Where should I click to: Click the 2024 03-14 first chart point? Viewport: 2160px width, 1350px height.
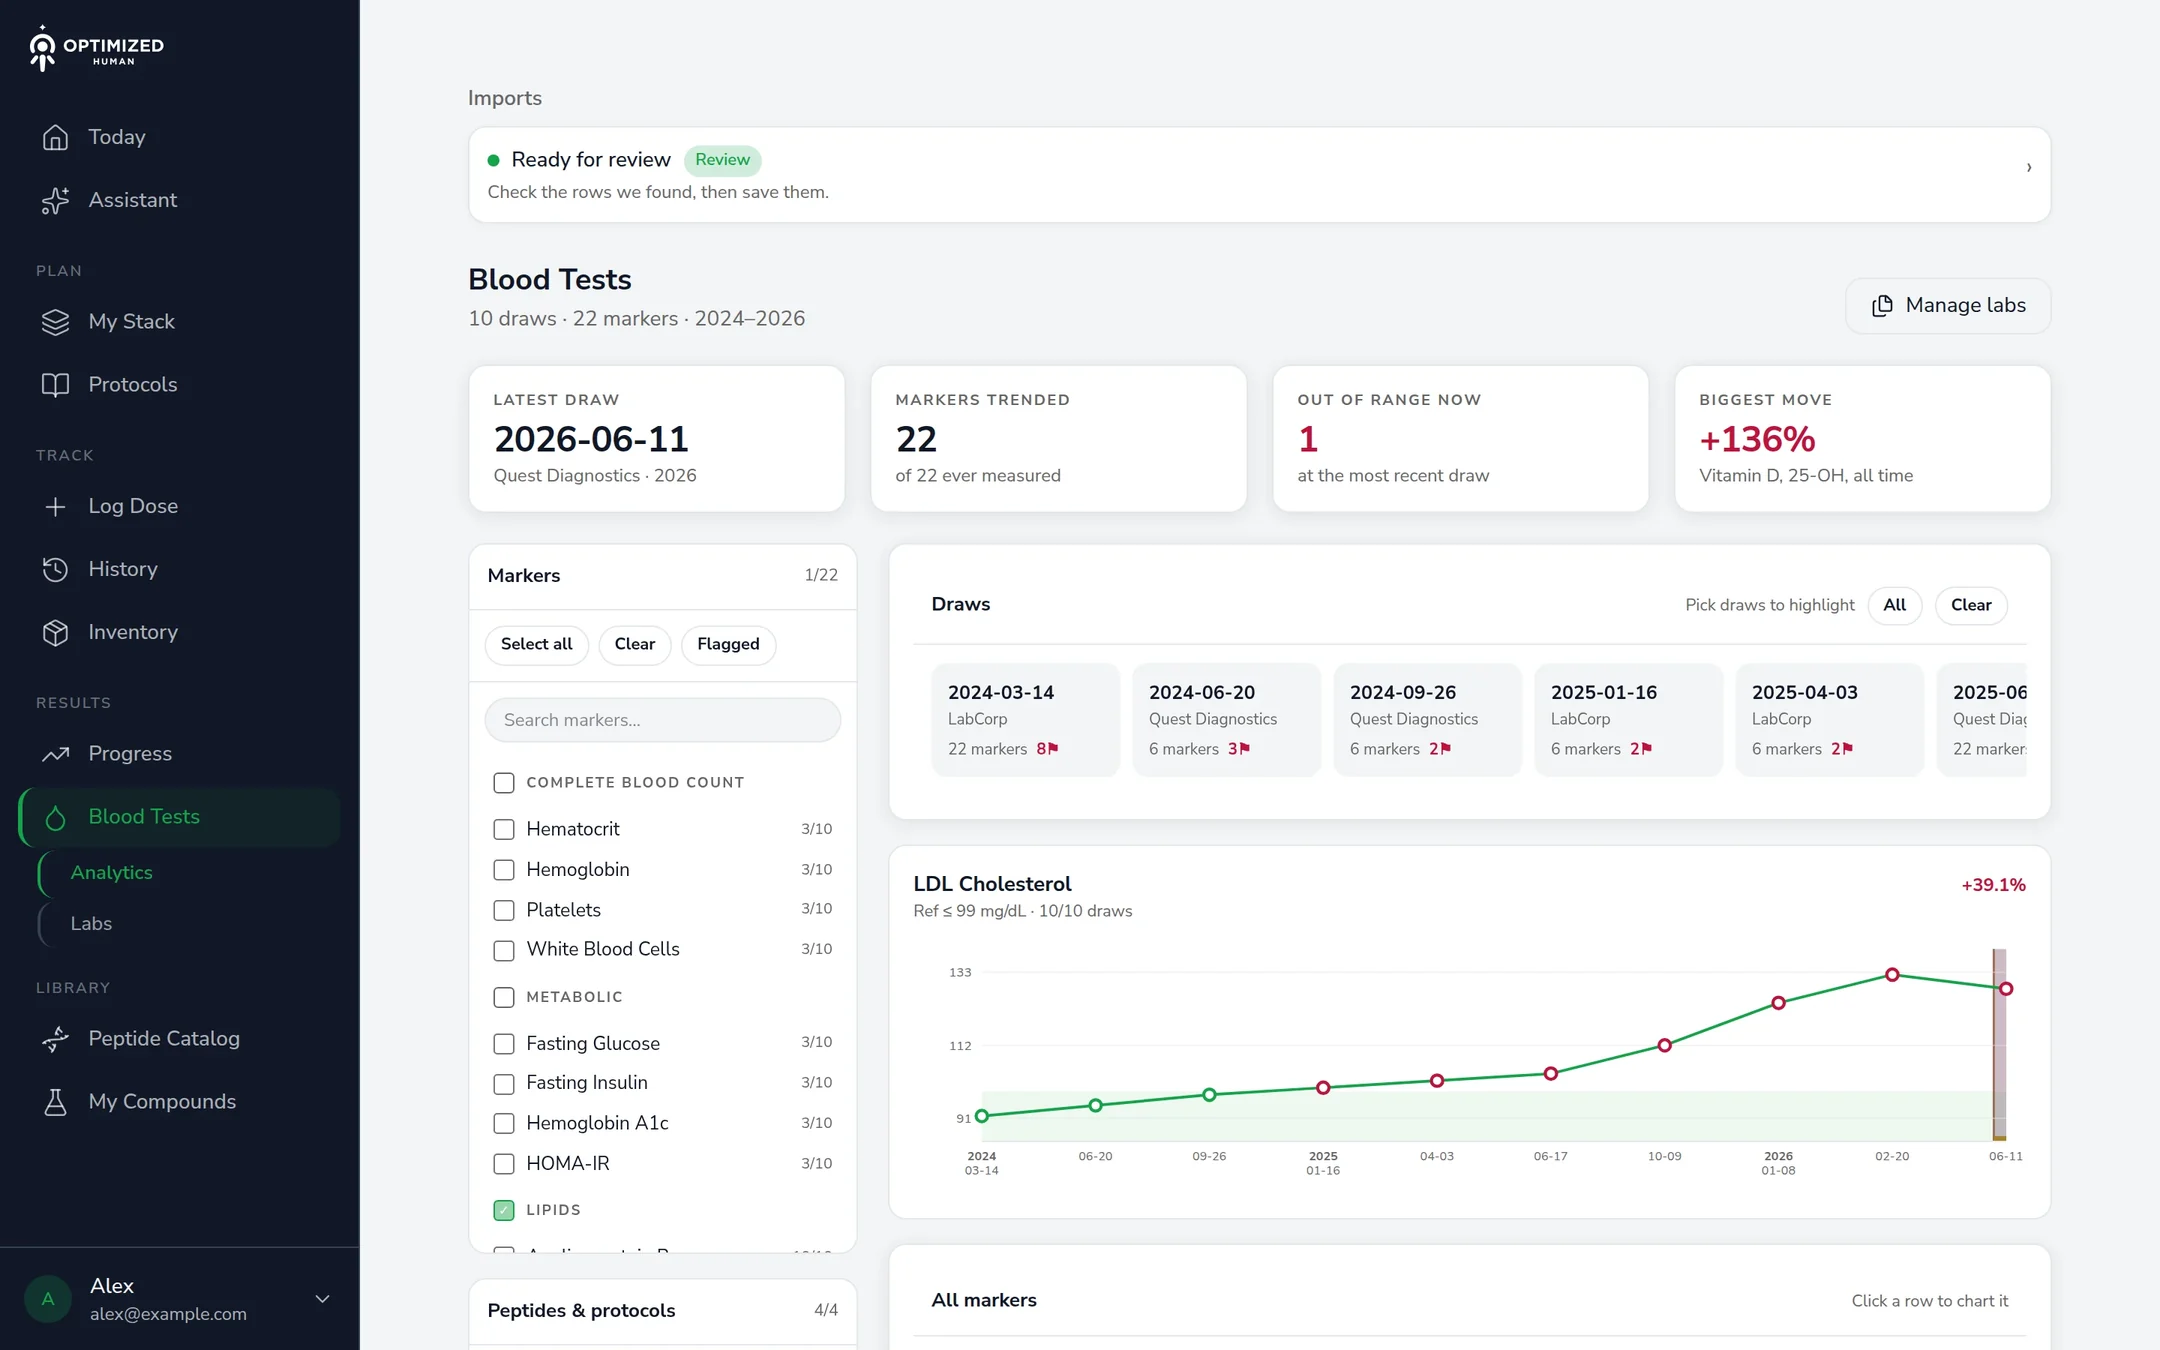(982, 1116)
